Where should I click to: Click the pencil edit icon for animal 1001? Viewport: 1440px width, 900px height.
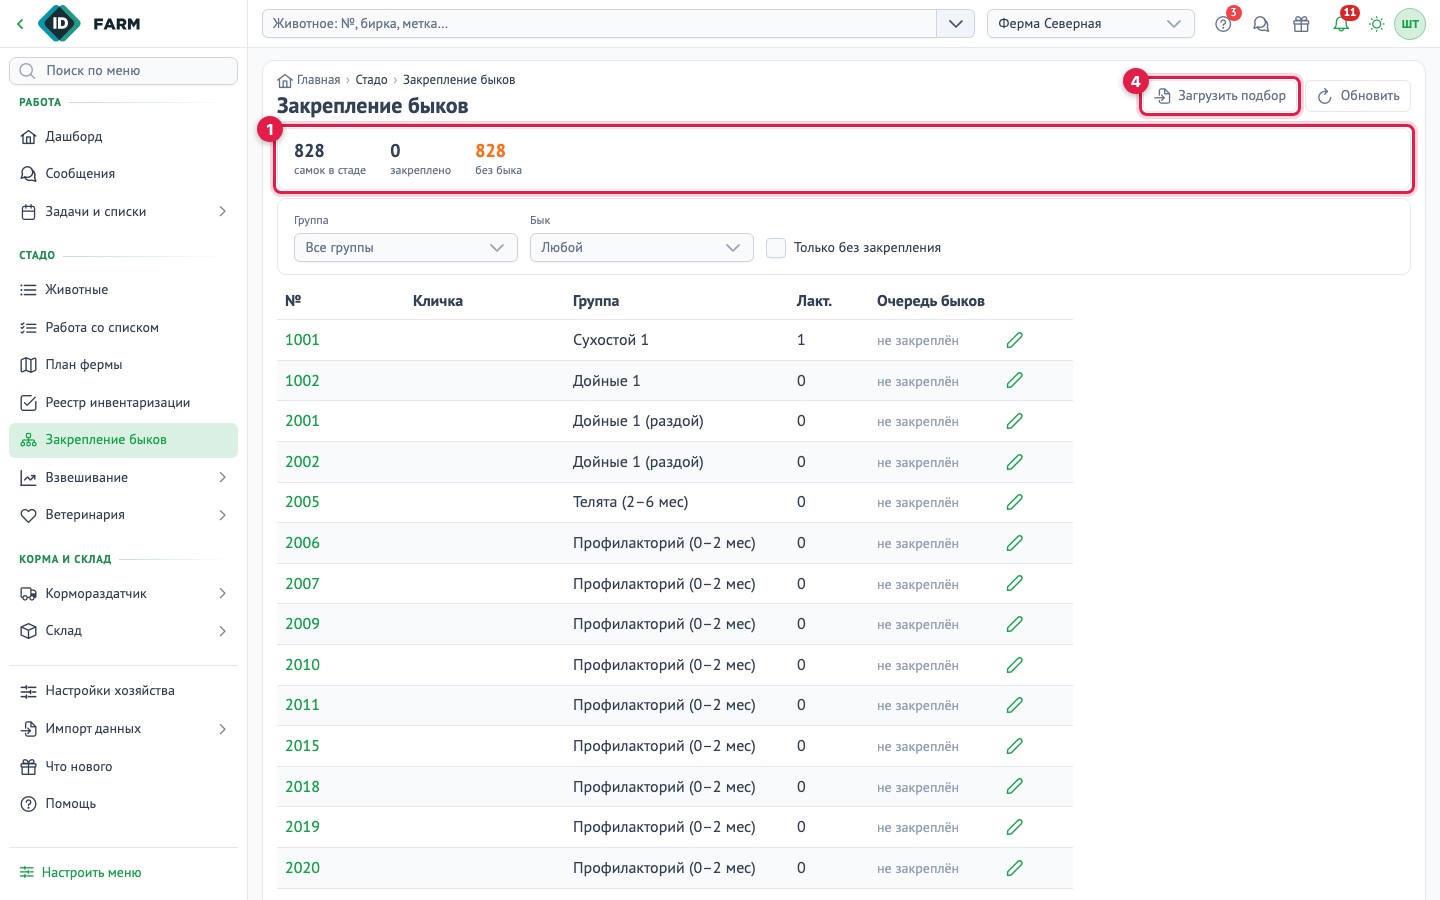[1014, 340]
